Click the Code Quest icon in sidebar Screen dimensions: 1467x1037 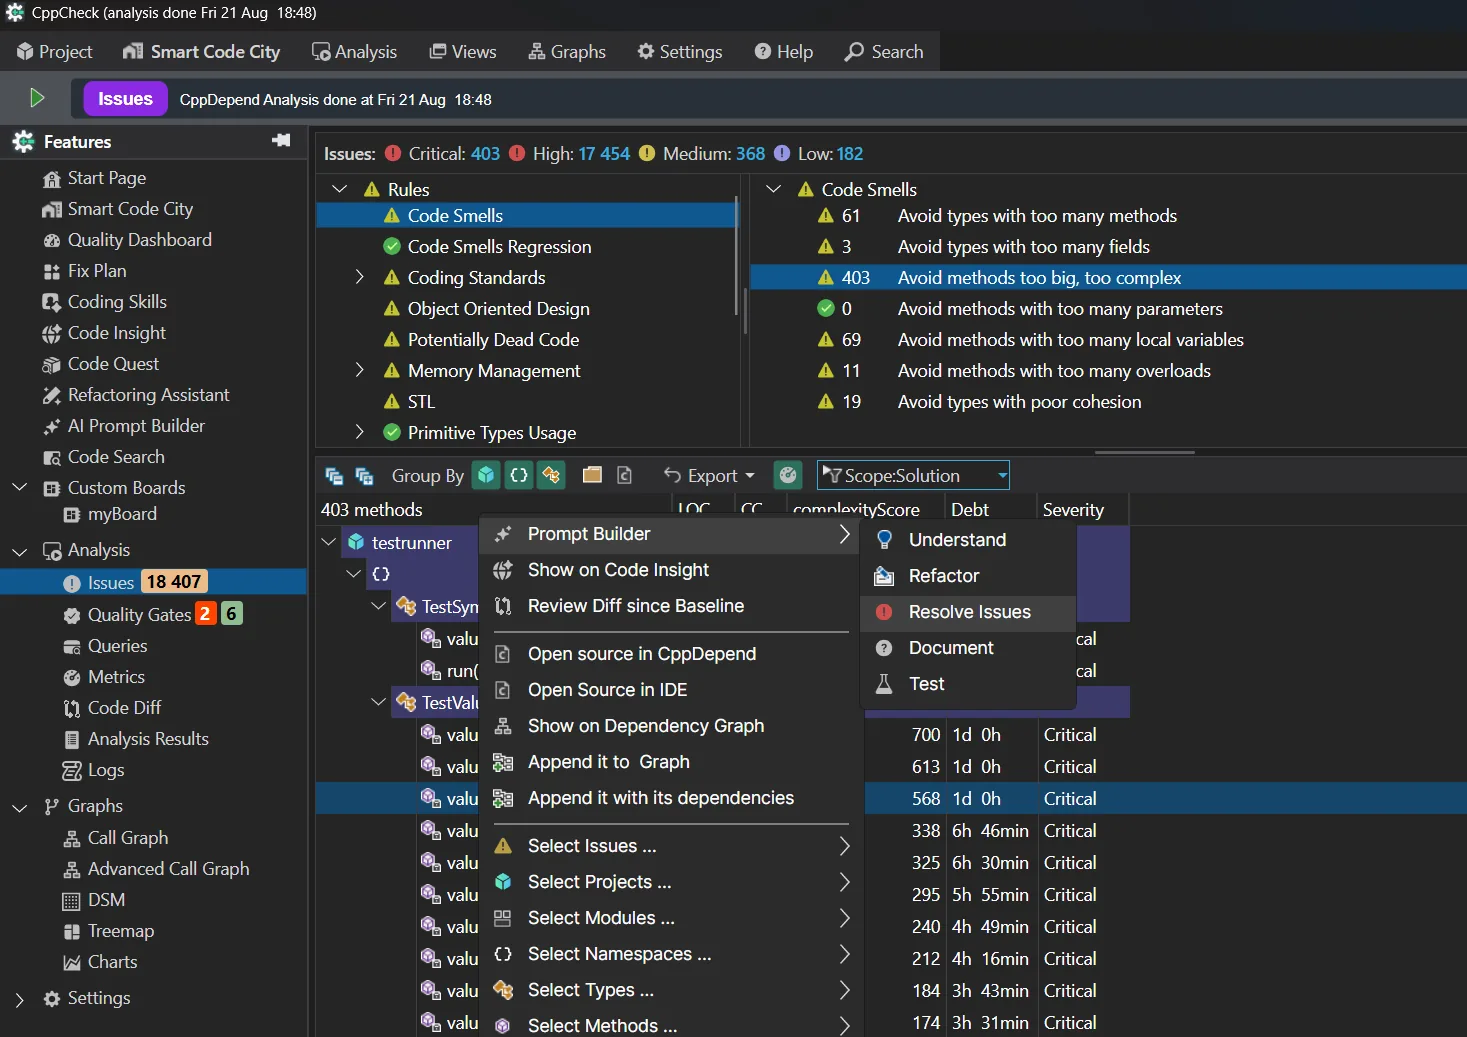(52, 365)
